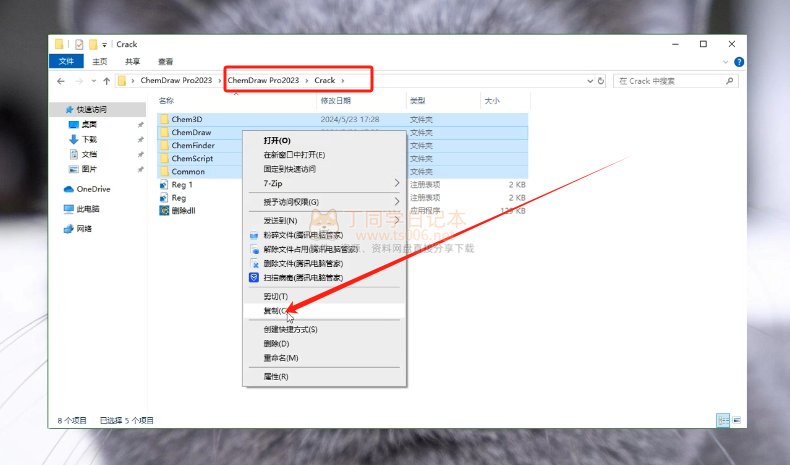This screenshot has width=790, height=465.
Task: Sort by 大小 column header
Action: (492, 101)
